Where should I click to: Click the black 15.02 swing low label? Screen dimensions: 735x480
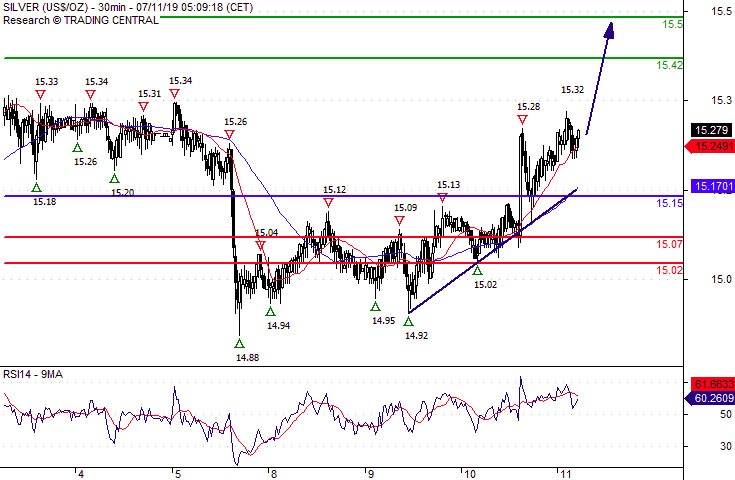[x=485, y=285]
